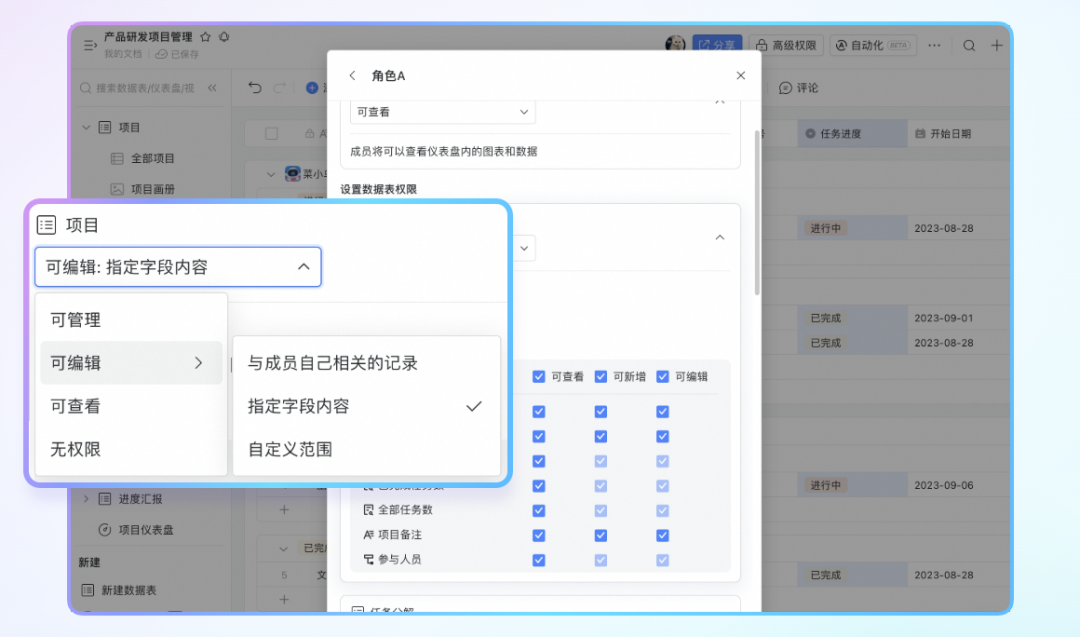Click the three-dot more options icon

[934, 45]
